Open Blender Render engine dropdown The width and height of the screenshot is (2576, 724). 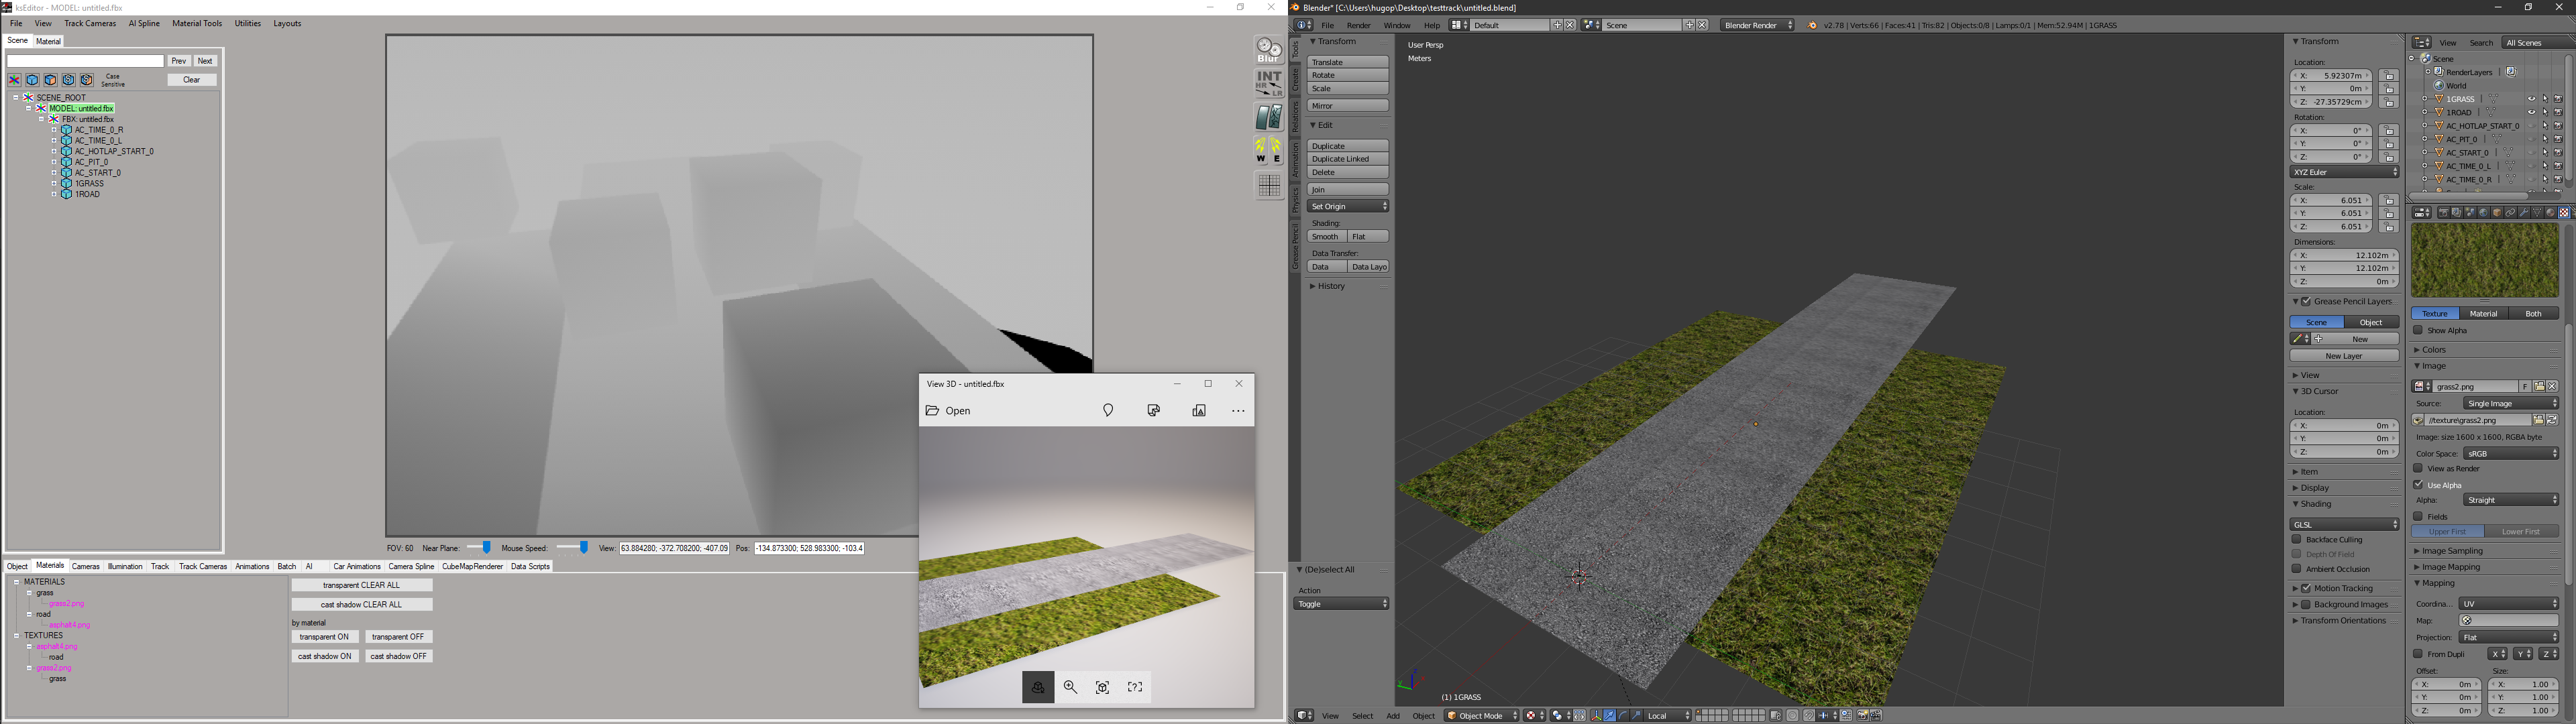[x=1758, y=25]
